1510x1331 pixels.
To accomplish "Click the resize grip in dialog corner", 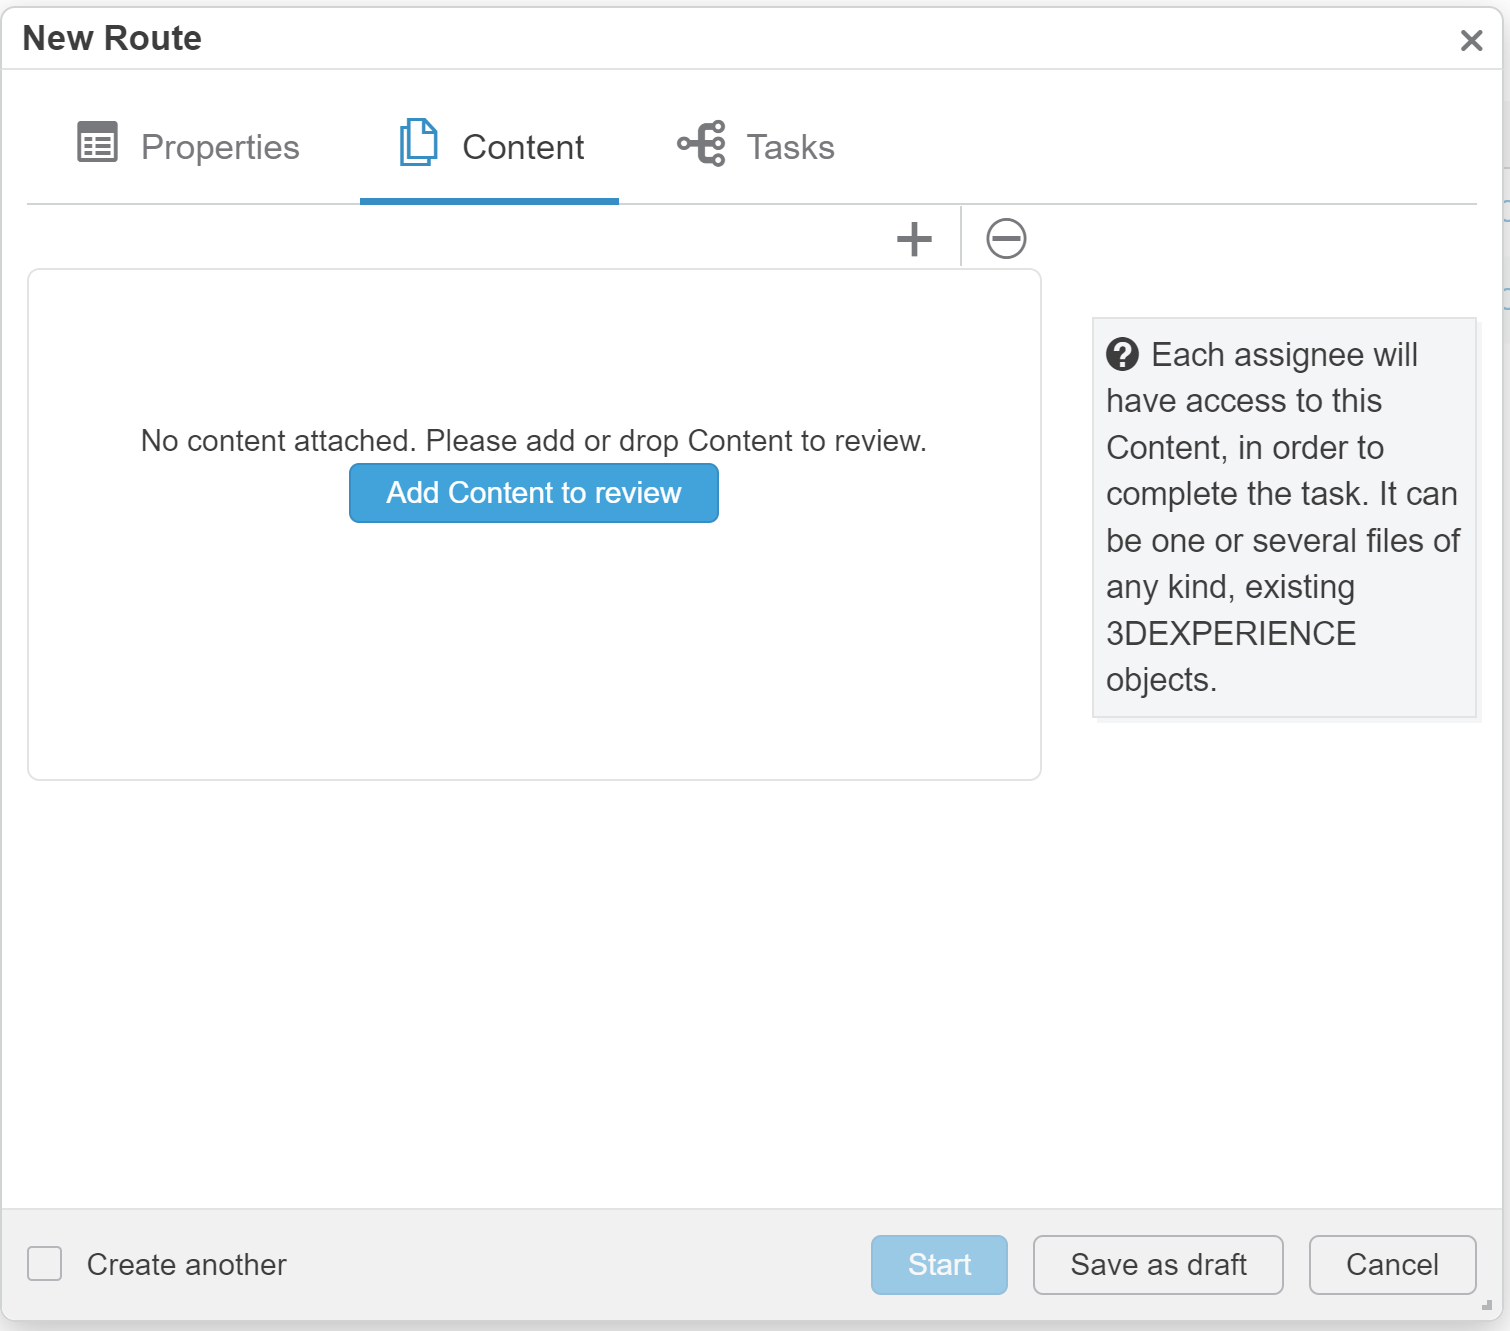I will [x=1487, y=1305].
